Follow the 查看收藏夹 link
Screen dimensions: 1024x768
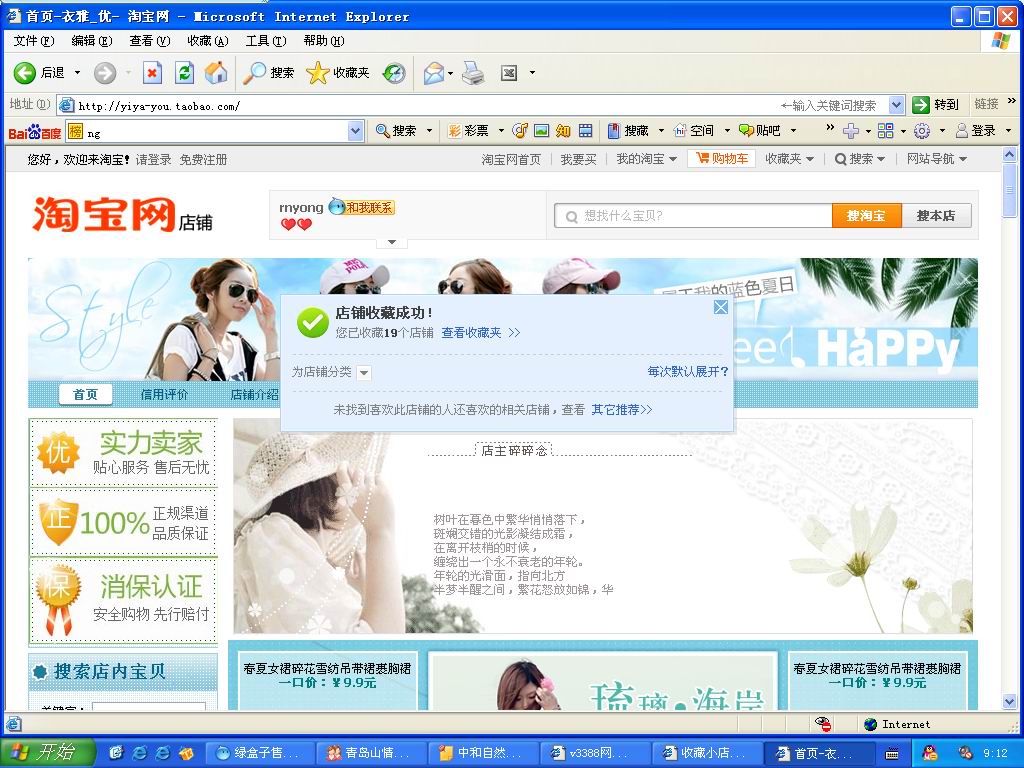pos(472,332)
